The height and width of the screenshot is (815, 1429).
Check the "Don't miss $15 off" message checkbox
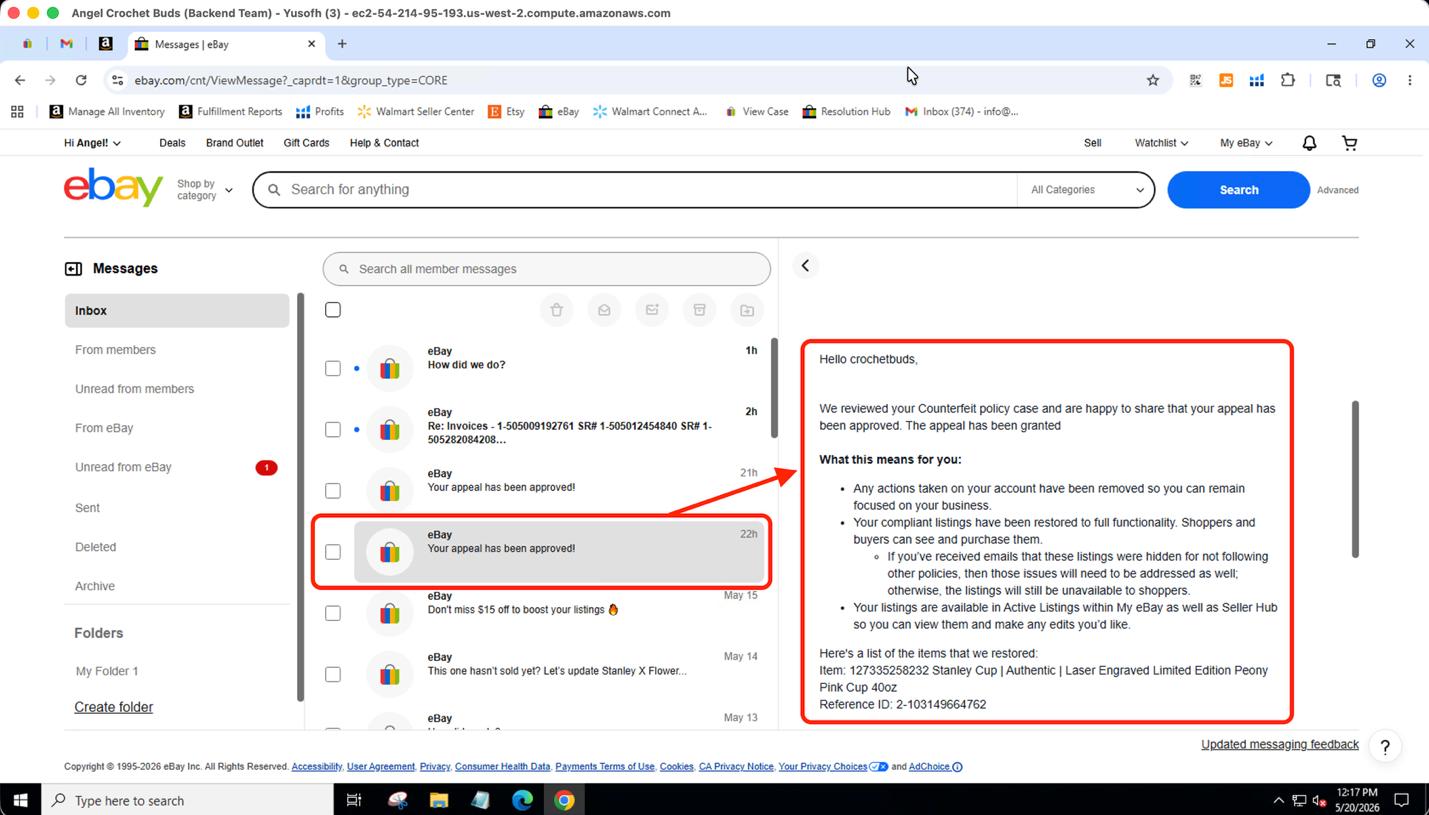(333, 613)
